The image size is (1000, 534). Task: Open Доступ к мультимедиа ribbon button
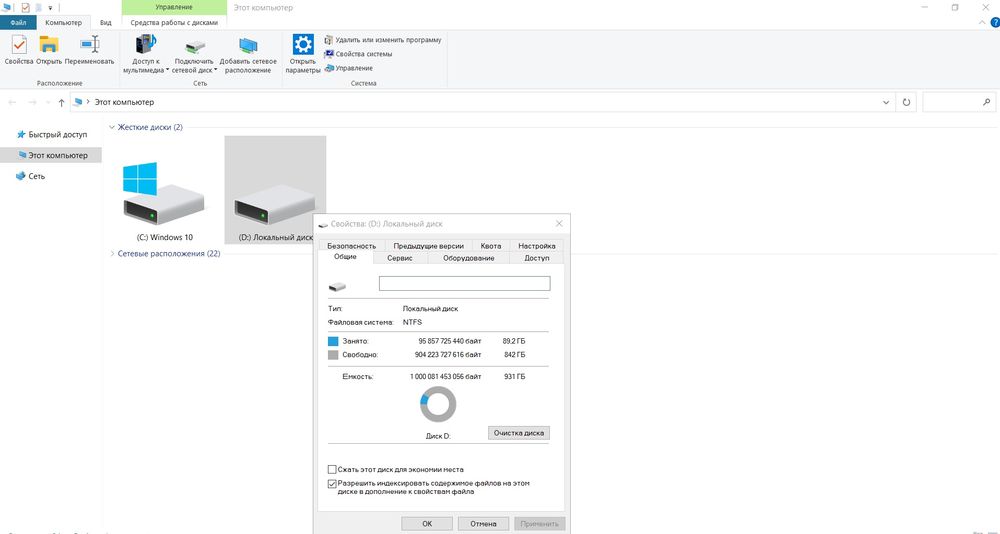(x=146, y=54)
